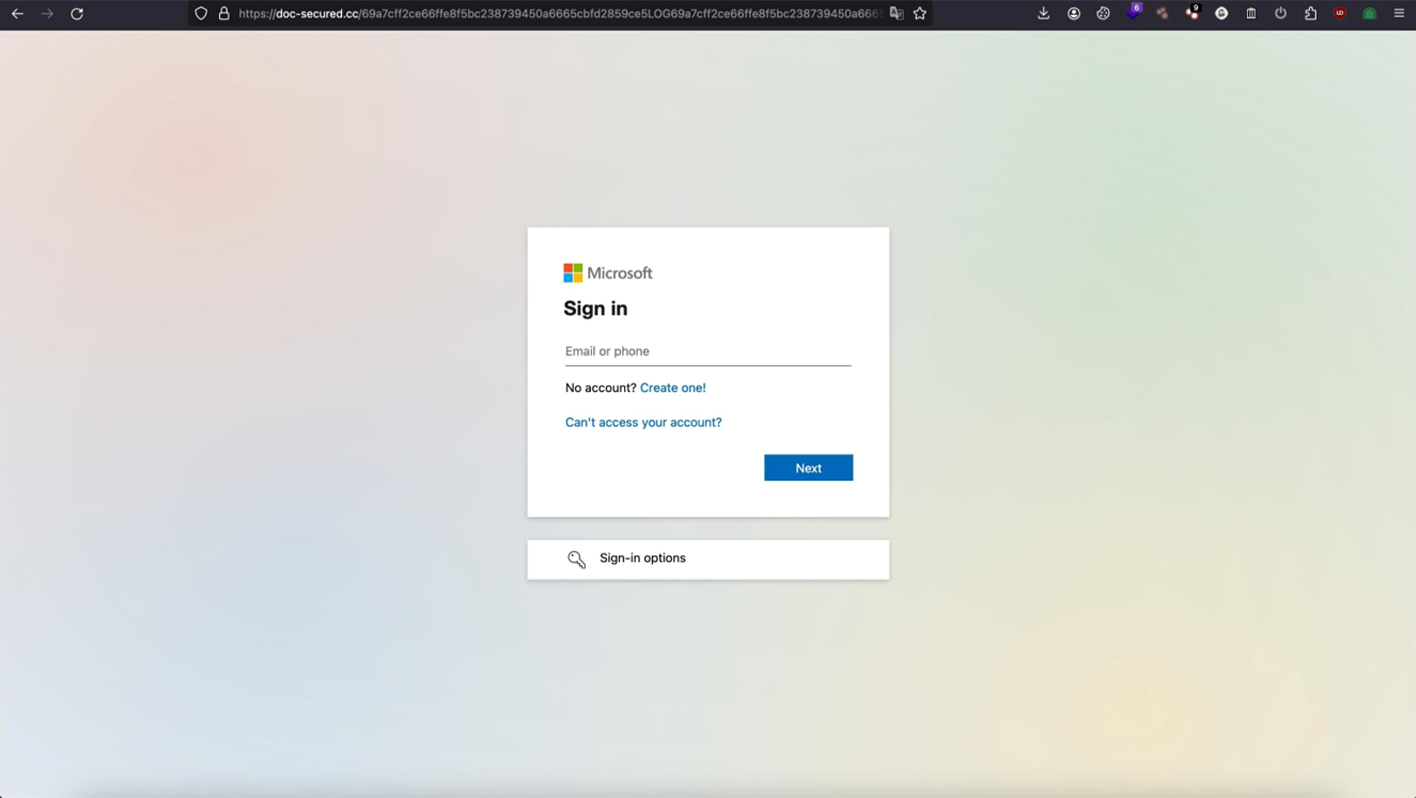Screen dimensions: 1416x798
Task: Click the No account? text
Action: point(601,388)
